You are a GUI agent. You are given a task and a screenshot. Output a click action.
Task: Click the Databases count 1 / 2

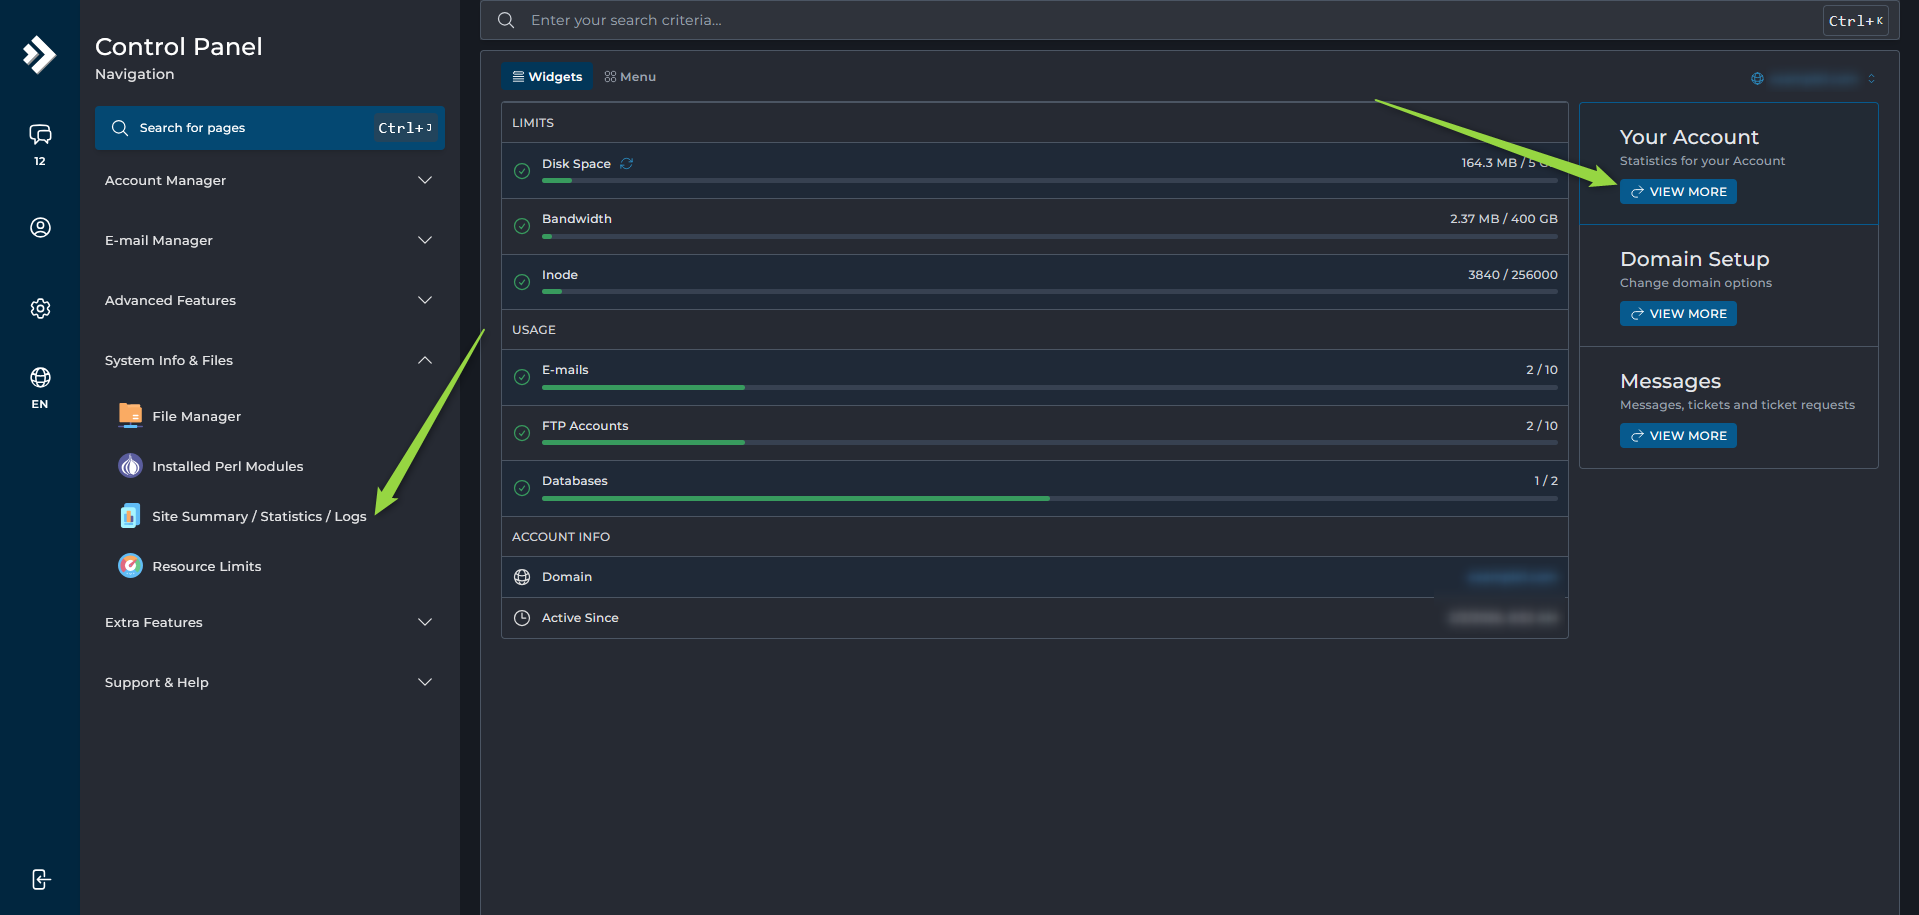(1546, 481)
